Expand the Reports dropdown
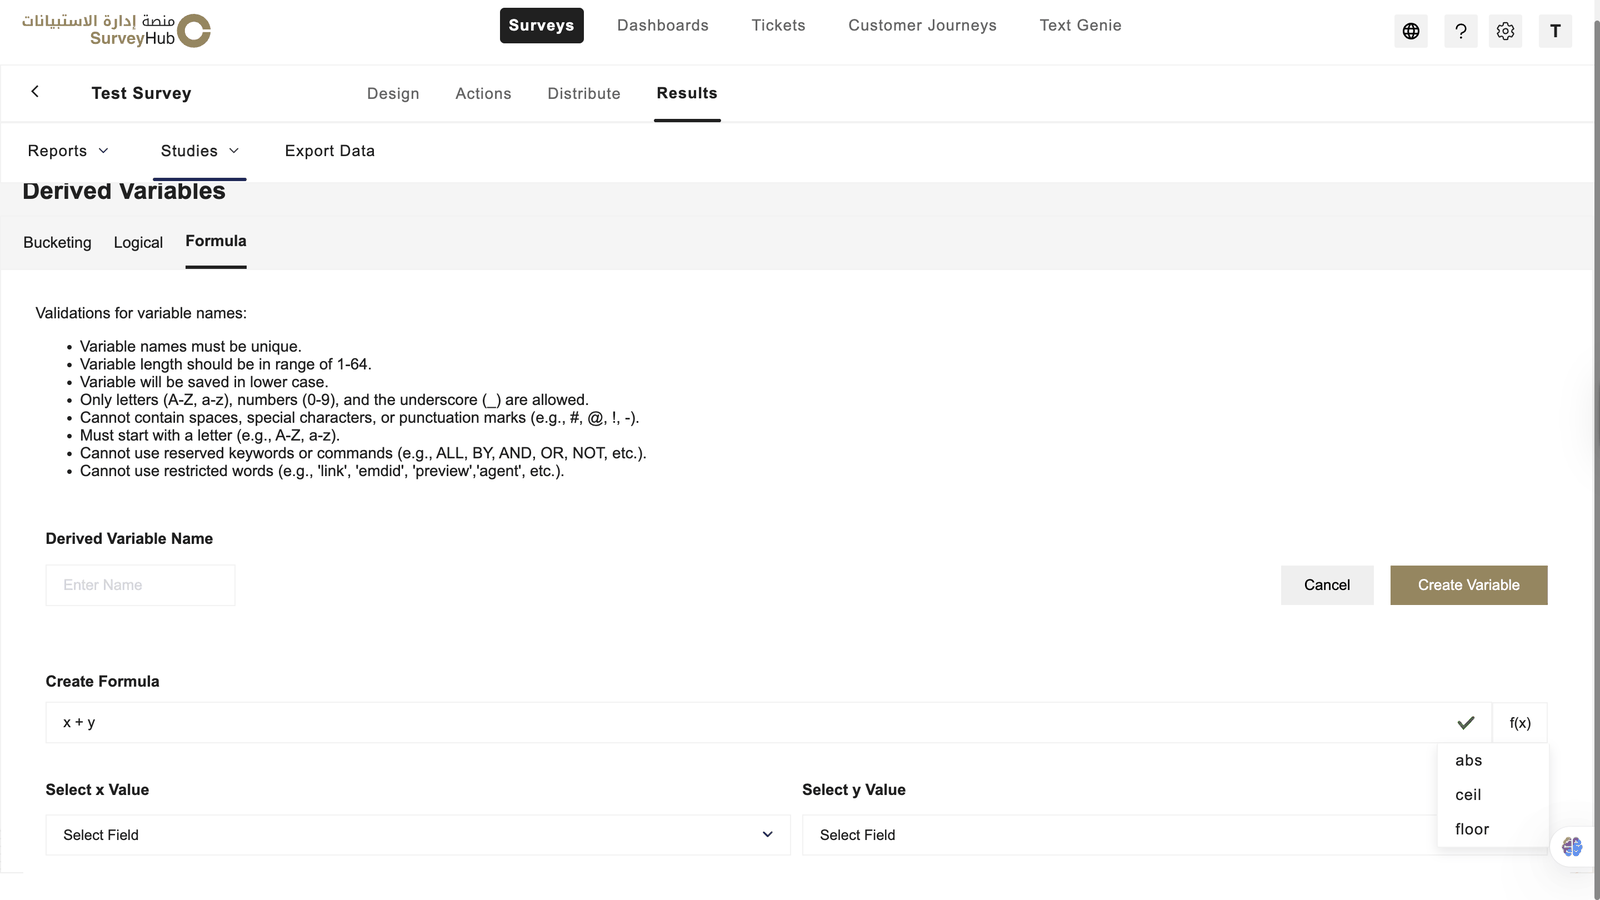 click(68, 151)
